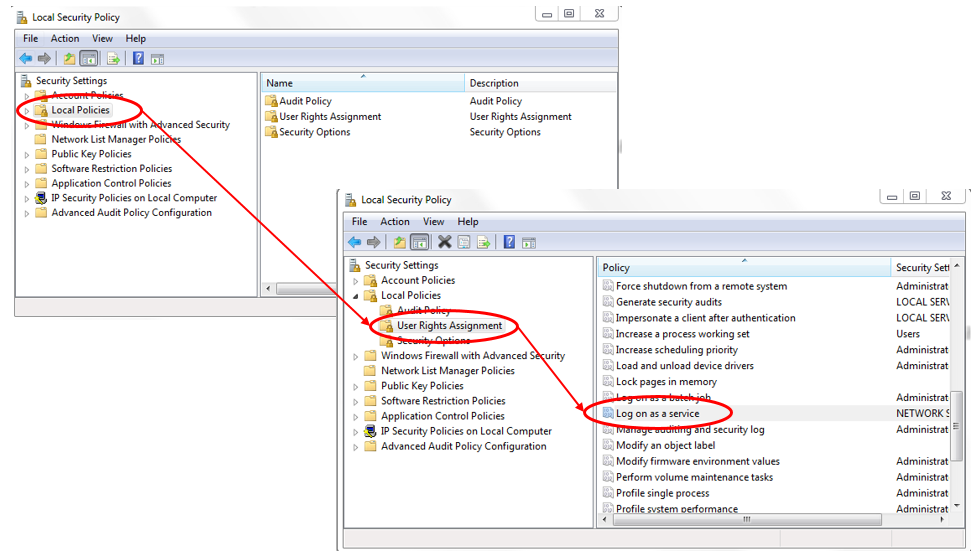Click the blue Help icon in the front window toolbar
This screenshot has width=976, height=557.
pos(509,242)
